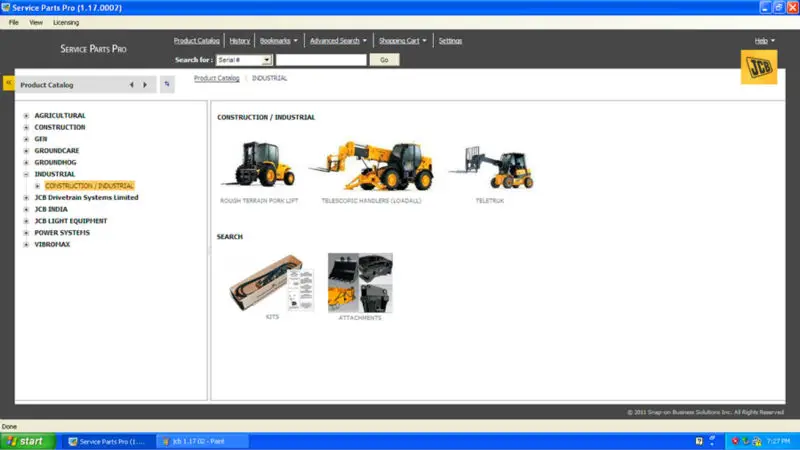Switch to jcb 1.17 02 - Paint taskbar window
The image size is (800, 450).
coord(202,442)
